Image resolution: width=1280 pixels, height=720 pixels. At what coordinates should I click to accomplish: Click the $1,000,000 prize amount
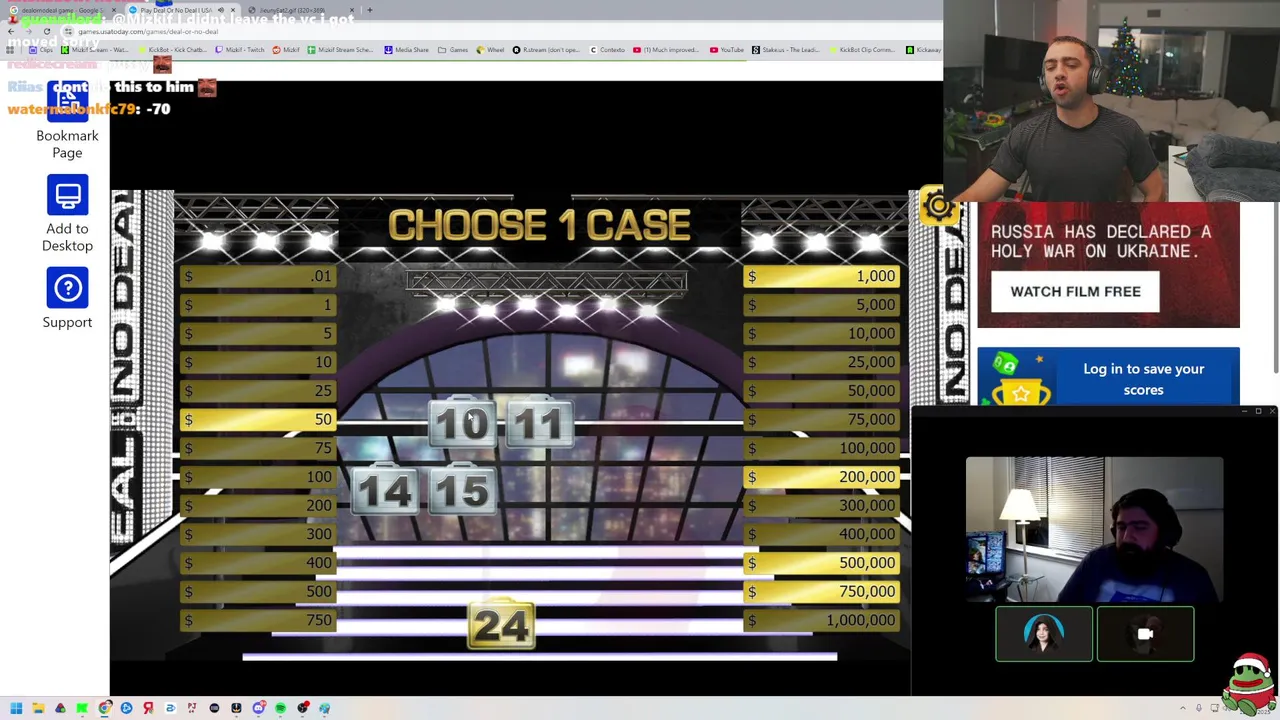822,621
